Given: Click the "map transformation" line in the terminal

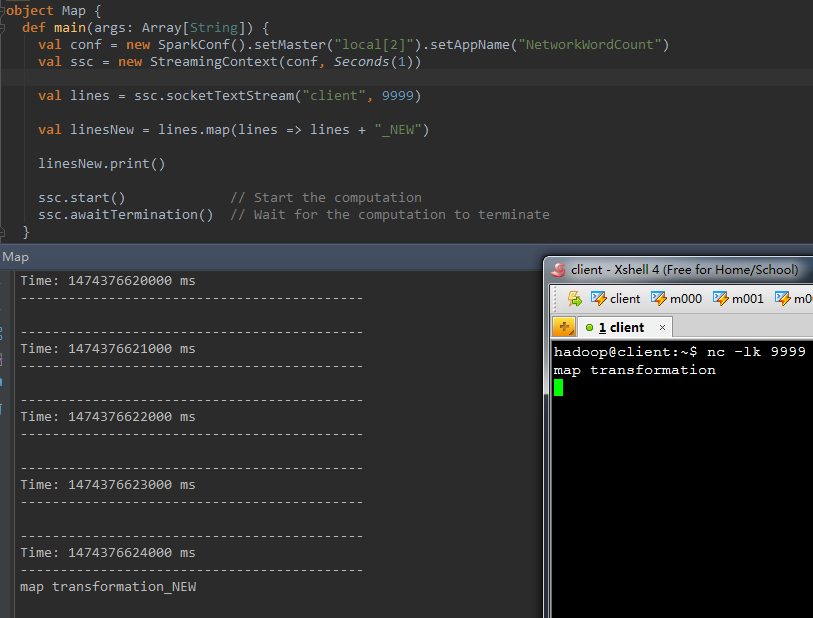Looking at the screenshot, I should (634, 370).
